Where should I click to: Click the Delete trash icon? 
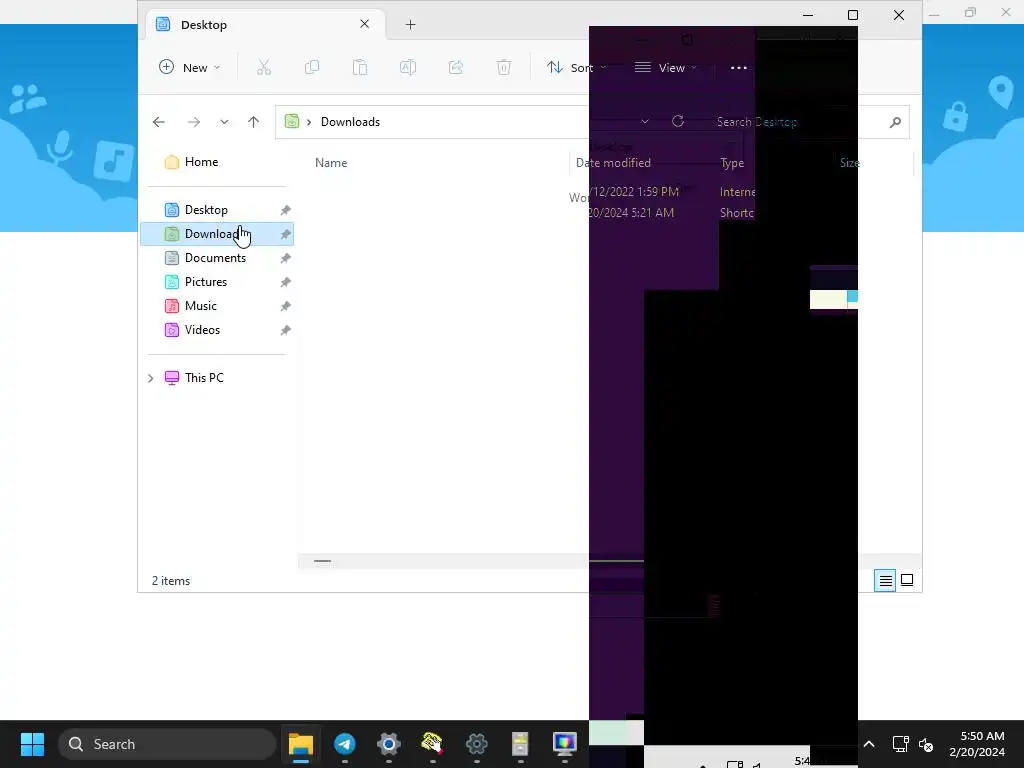[x=504, y=67]
